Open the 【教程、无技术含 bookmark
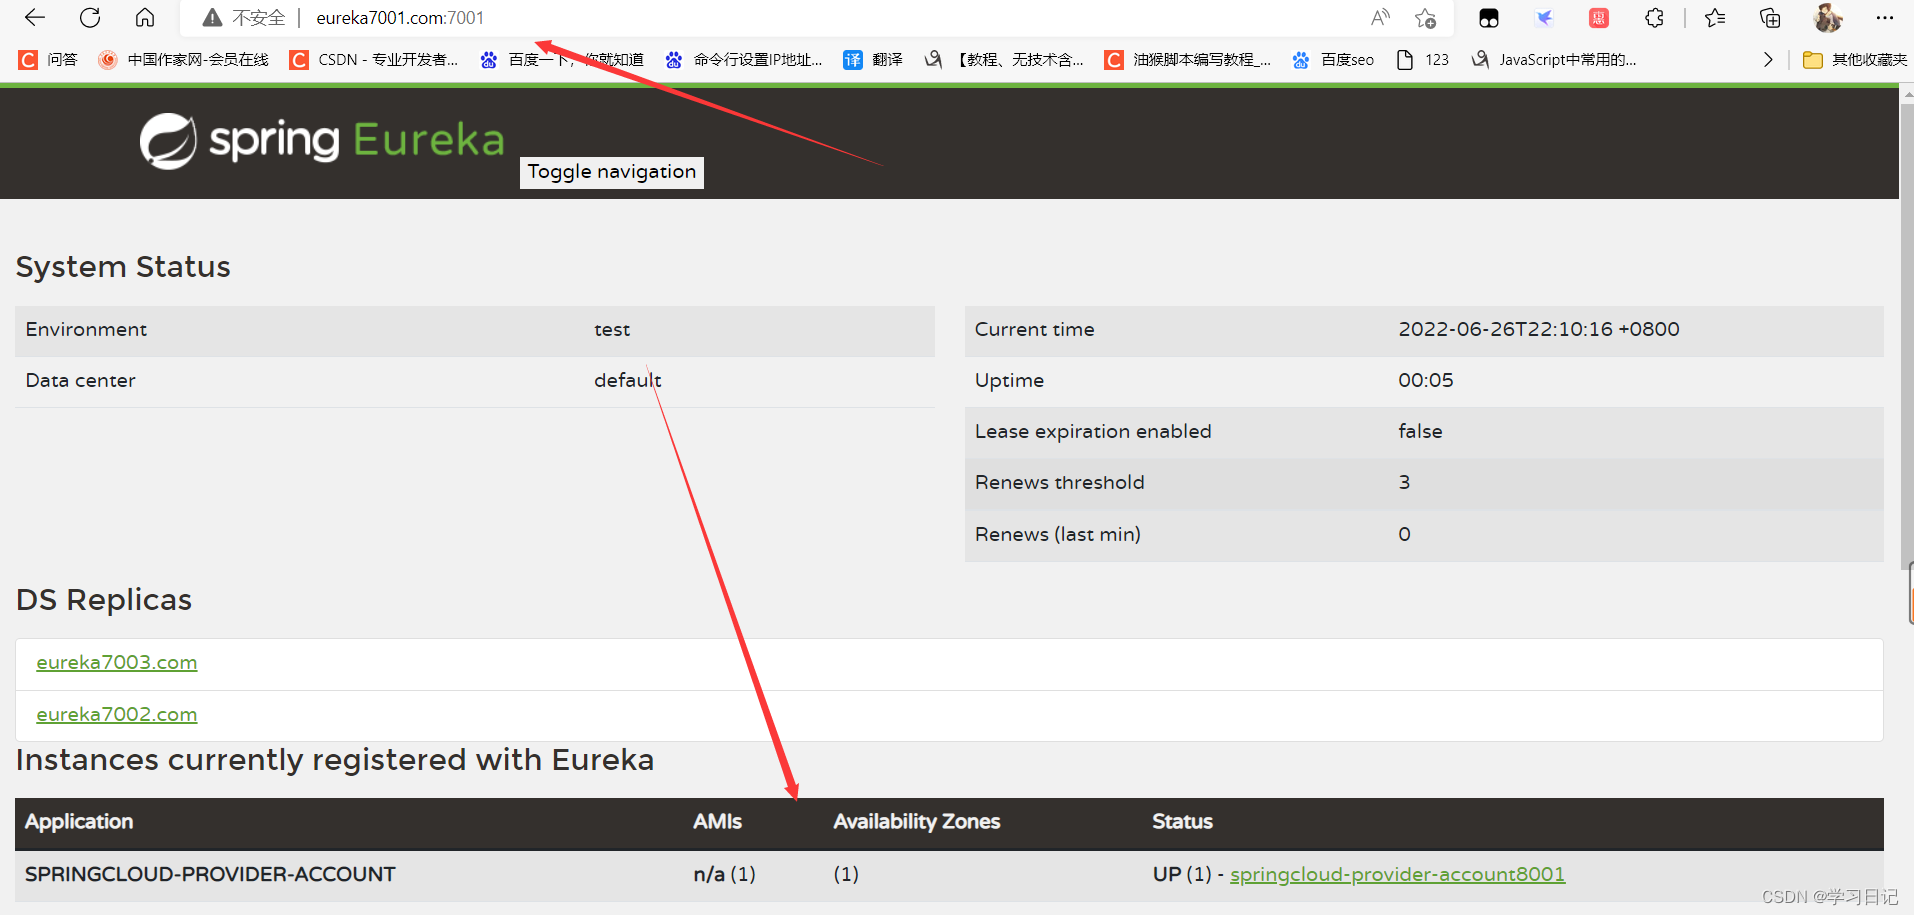The image size is (1914, 915). click(x=1004, y=60)
